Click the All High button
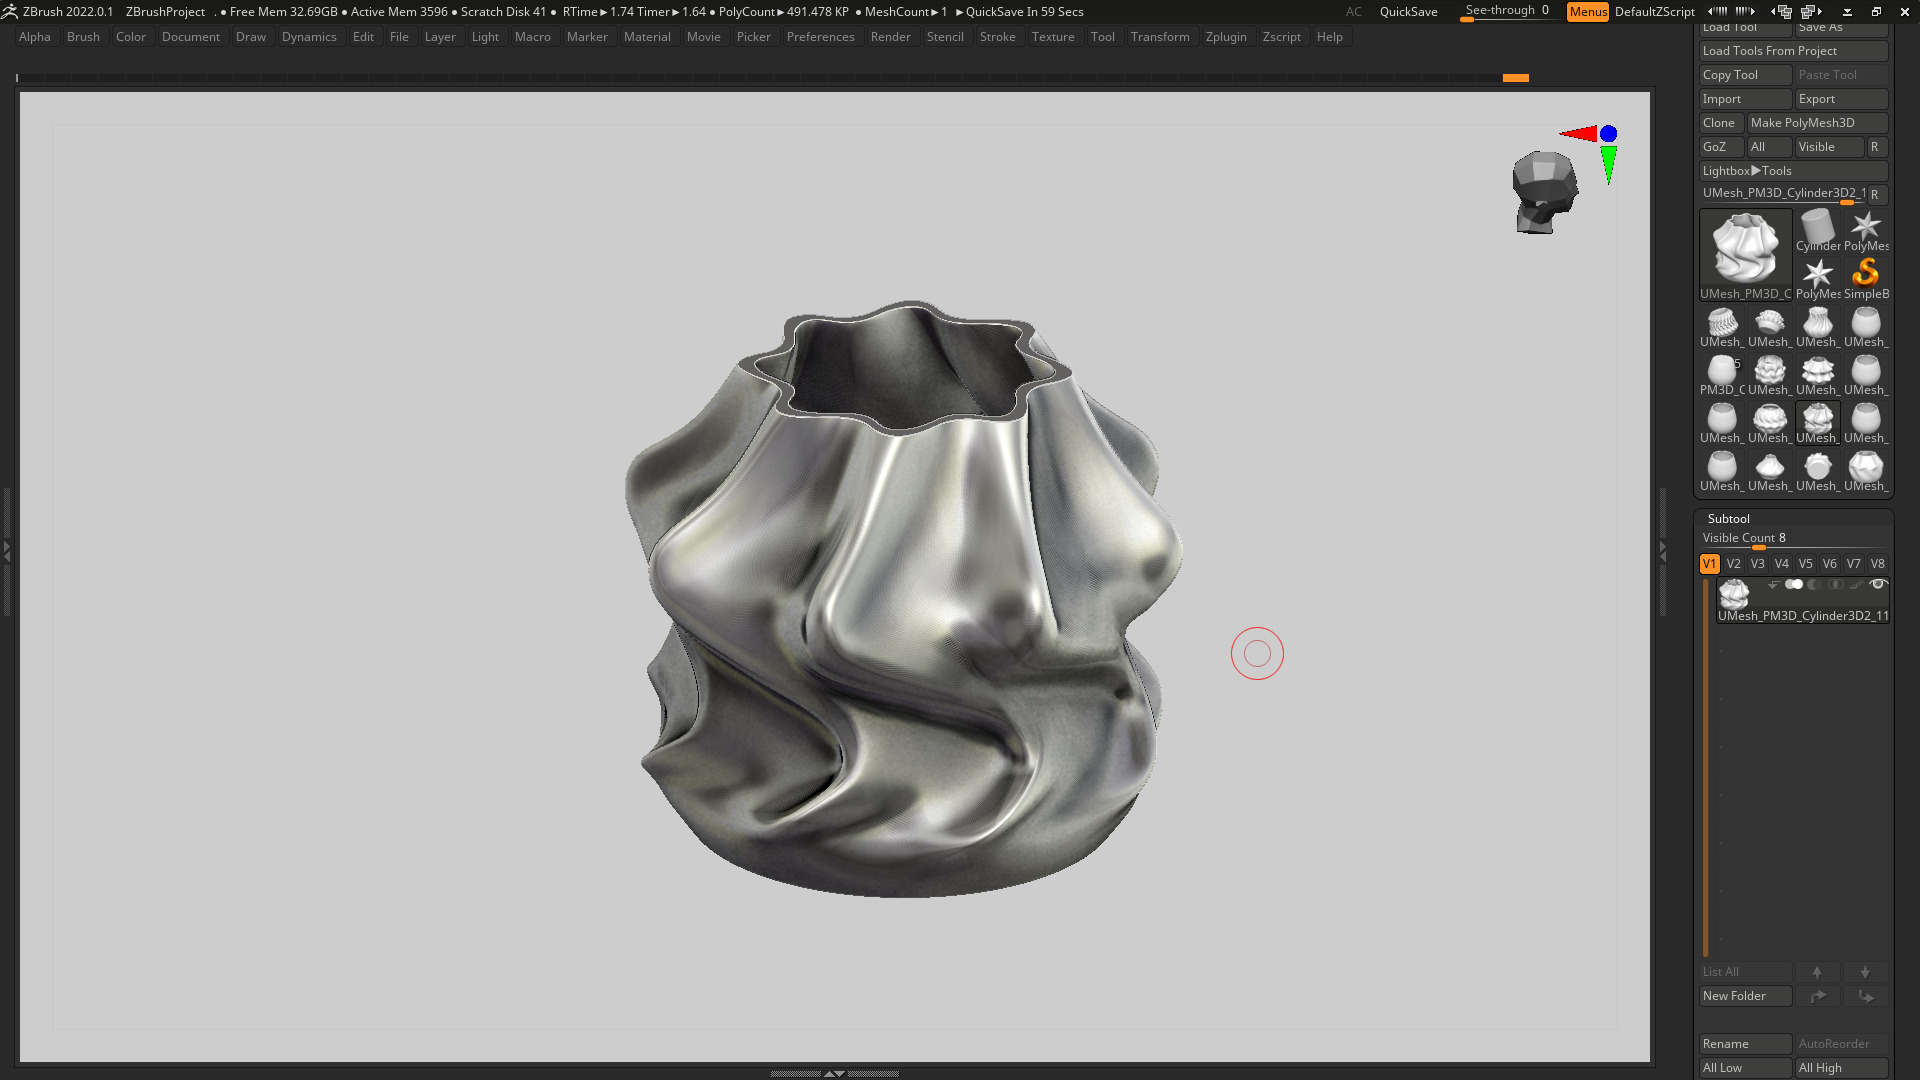Viewport: 1920px width, 1080px height. point(1842,1068)
